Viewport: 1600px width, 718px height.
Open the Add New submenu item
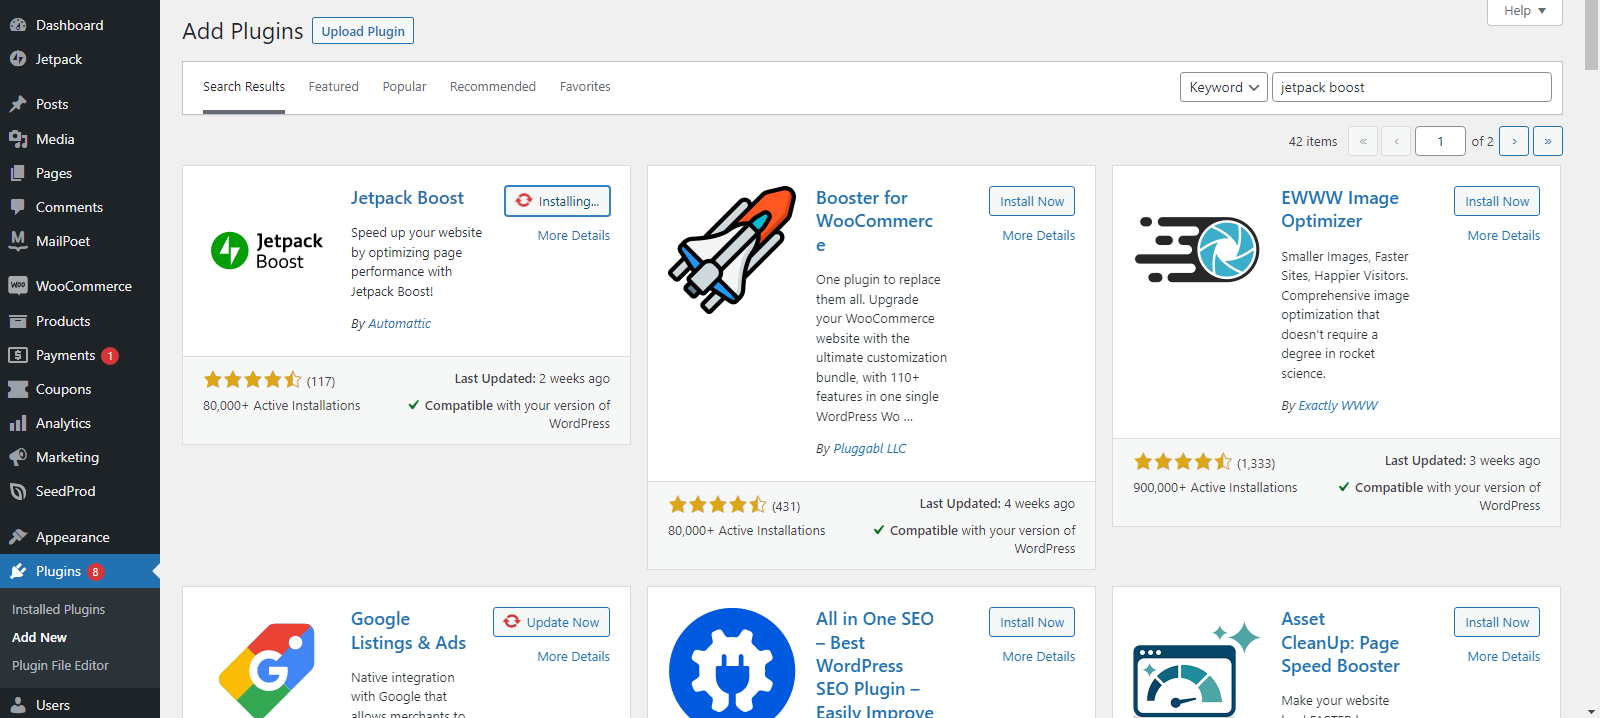pos(39,637)
